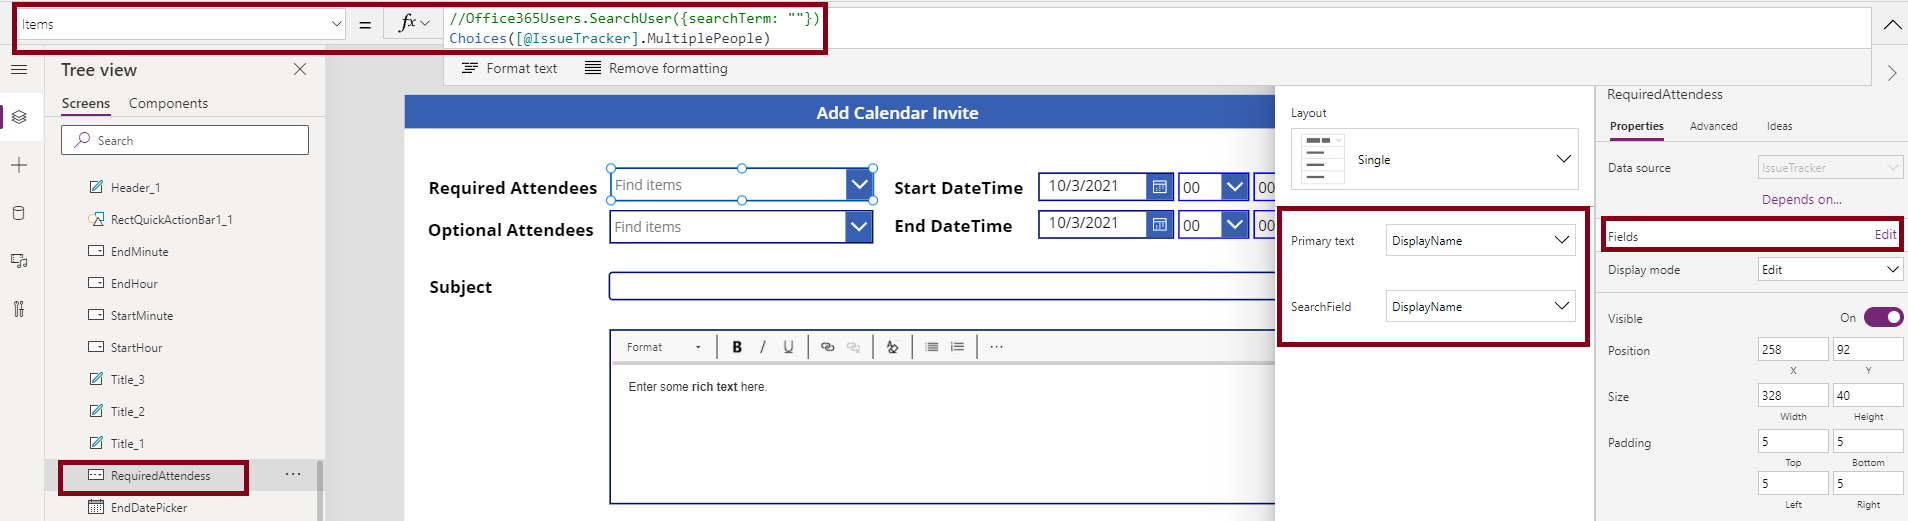Open the Display mode dropdown
Screen dimensions: 1908x521
tap(1830, 269)
